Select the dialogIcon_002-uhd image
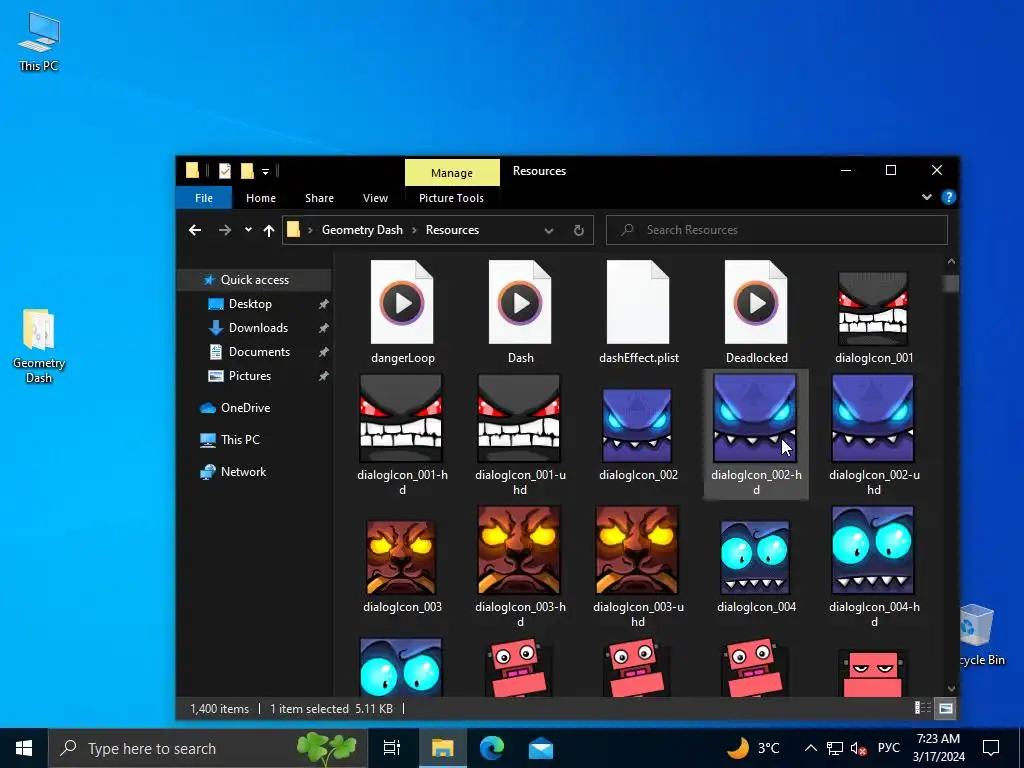This screenshot has width=1024, height=768. [874, 434]
